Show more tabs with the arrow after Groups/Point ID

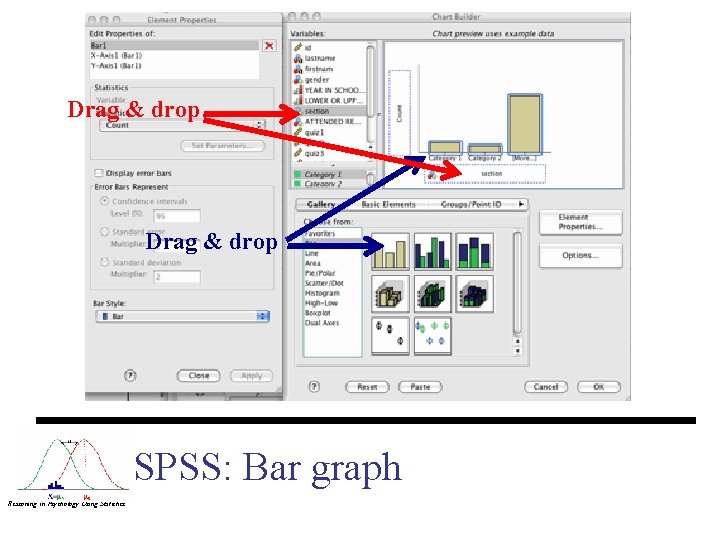click(x=521, y=204)
